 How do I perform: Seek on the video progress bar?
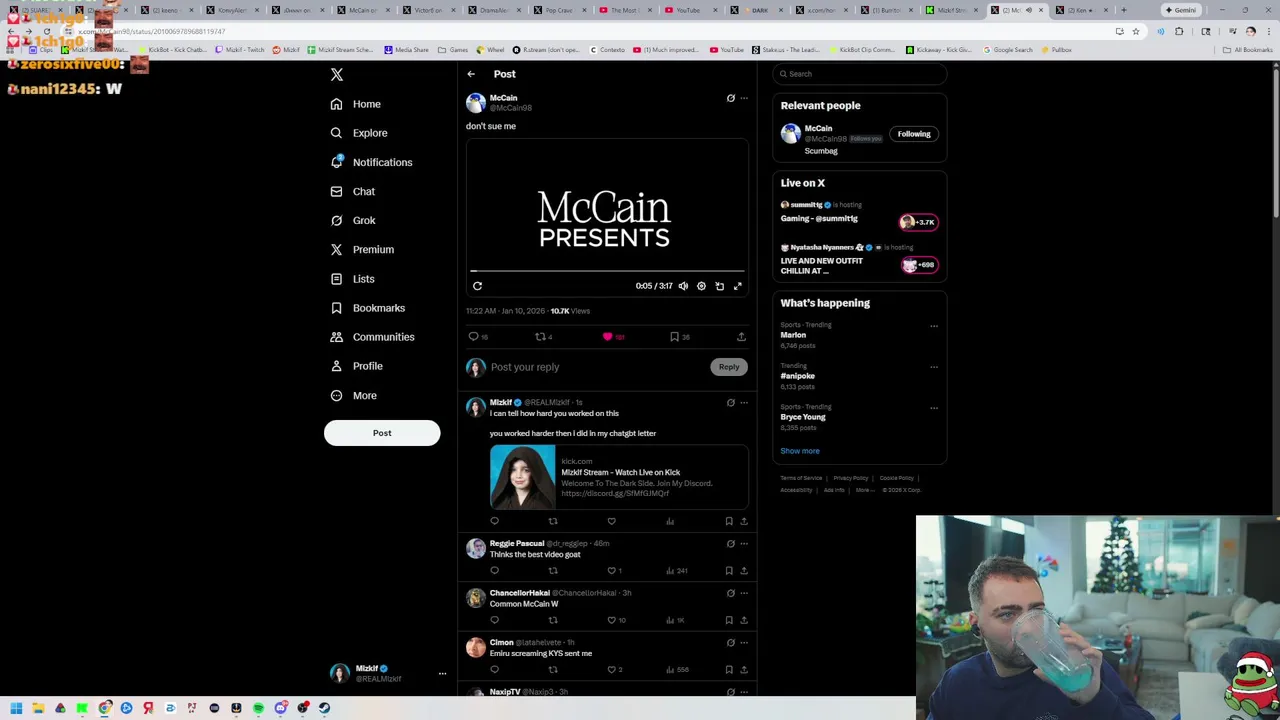coord(607,271)
